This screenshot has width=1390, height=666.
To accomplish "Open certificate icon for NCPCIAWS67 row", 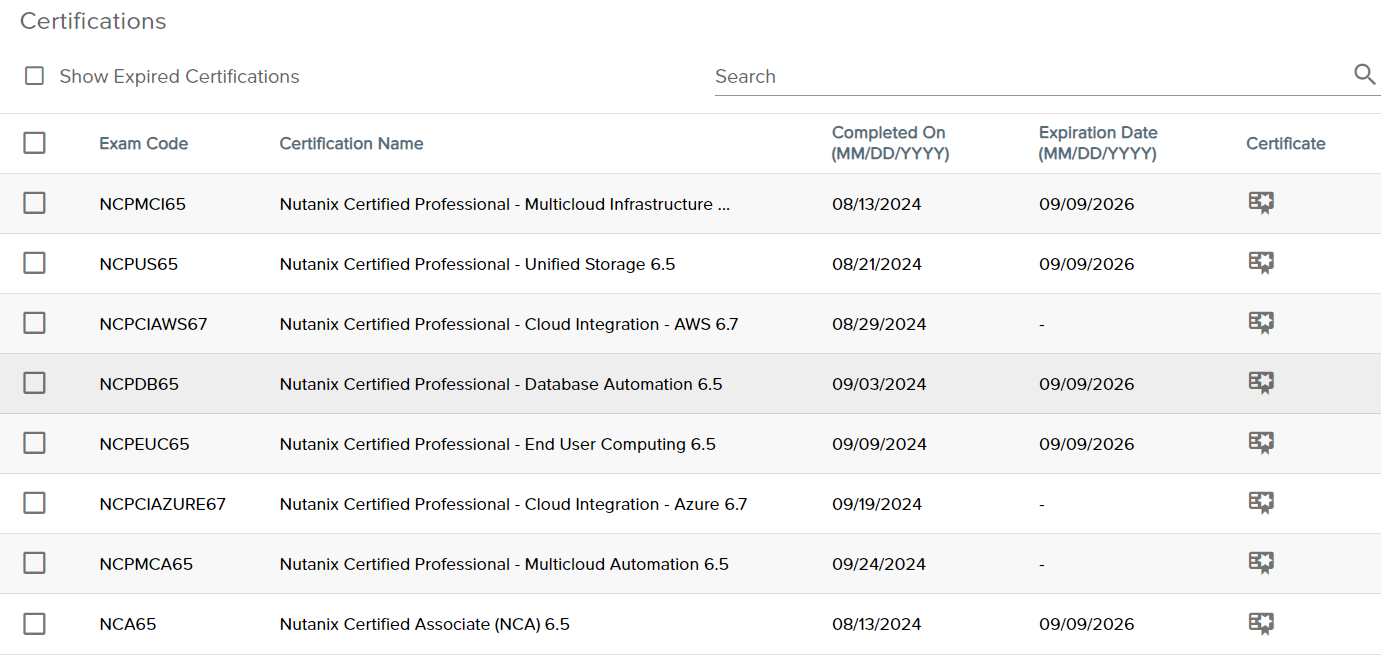I will 1261,323.
